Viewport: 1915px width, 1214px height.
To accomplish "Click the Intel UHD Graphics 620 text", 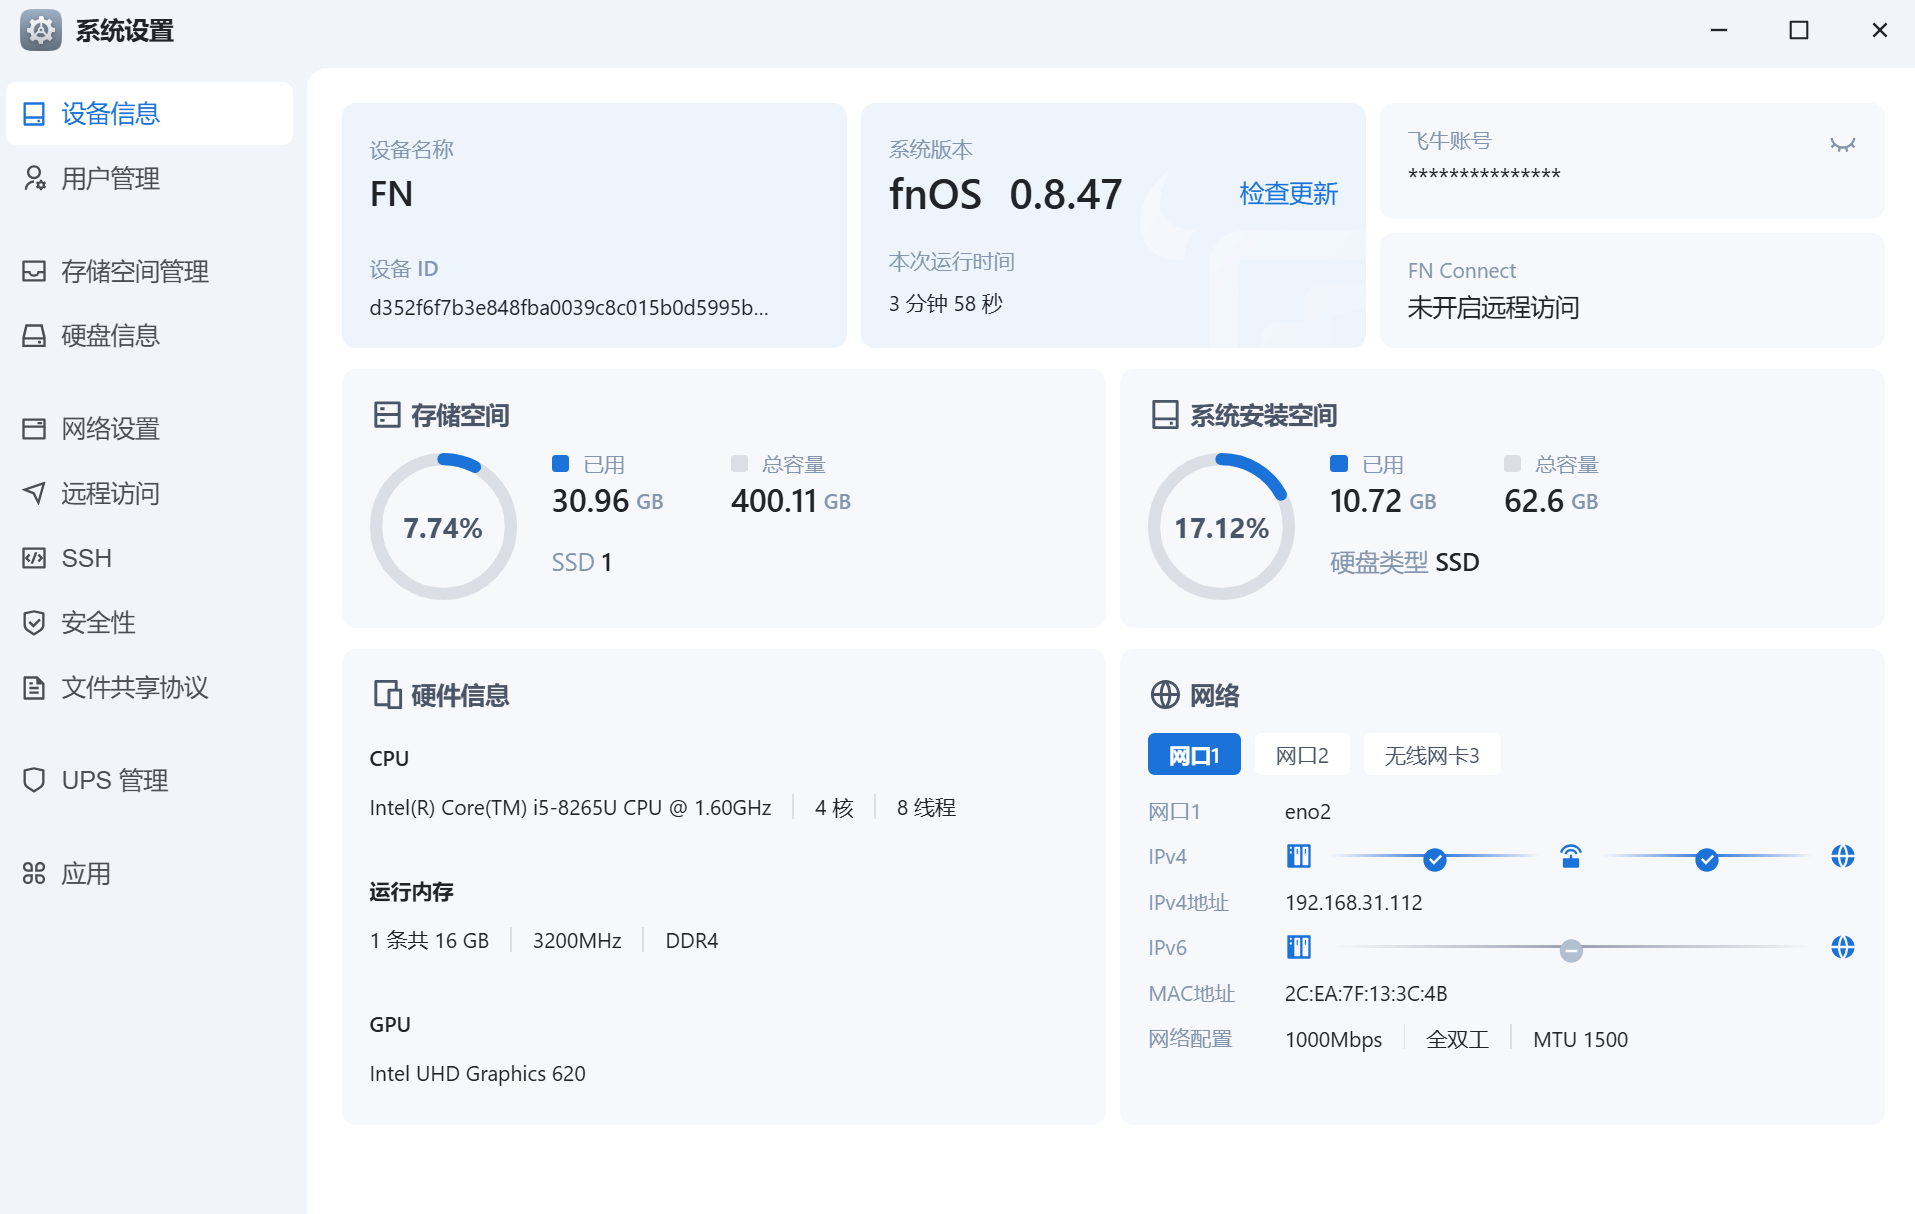I will 477,1074.
